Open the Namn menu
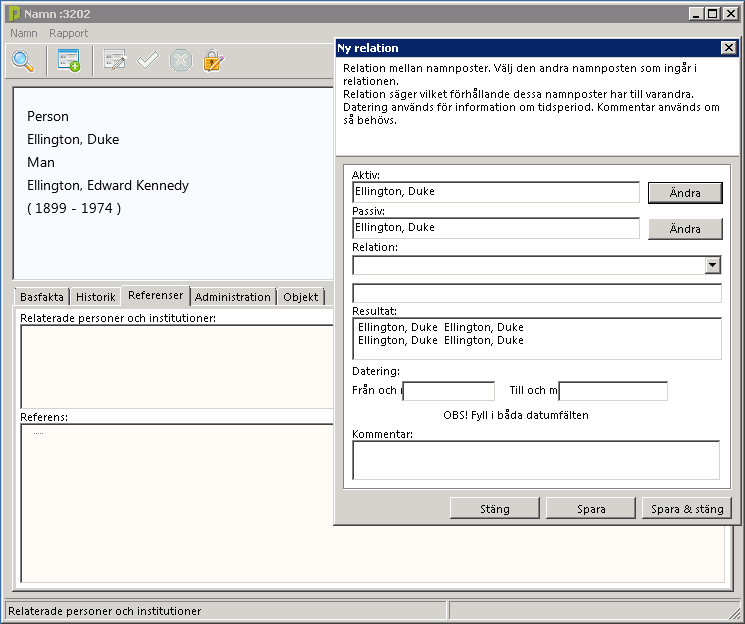The image size is (745, 624). point(24,33)
